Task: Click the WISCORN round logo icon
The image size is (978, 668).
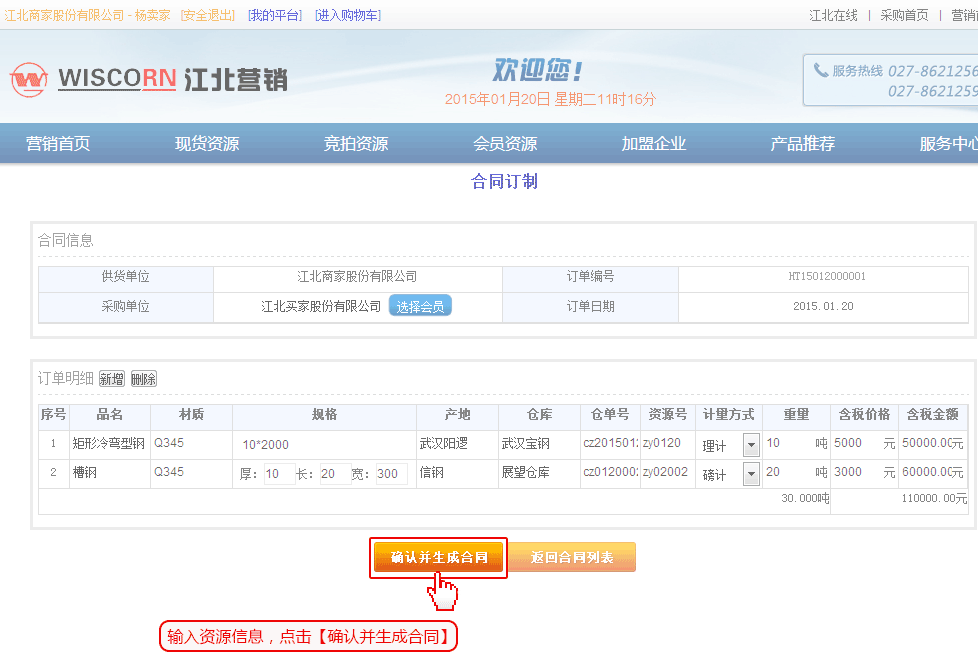Action: 29,80
